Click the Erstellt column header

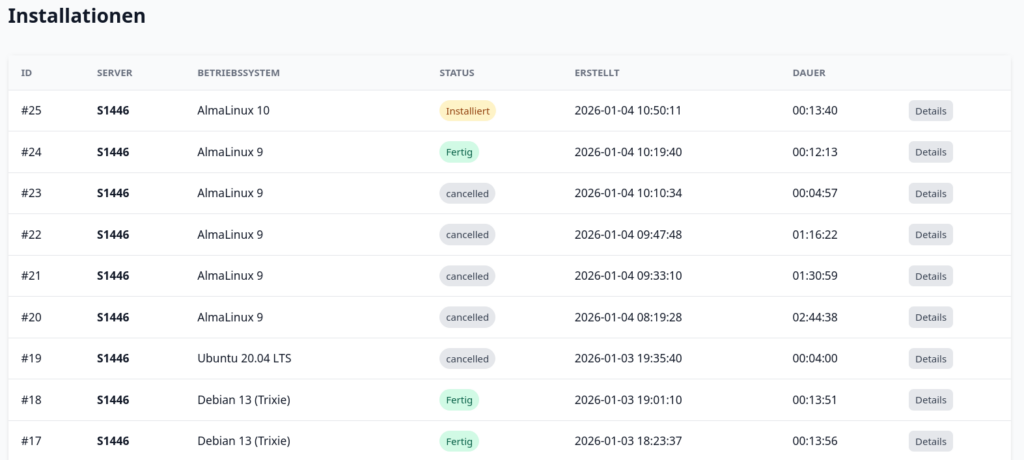tap(597, 73)
